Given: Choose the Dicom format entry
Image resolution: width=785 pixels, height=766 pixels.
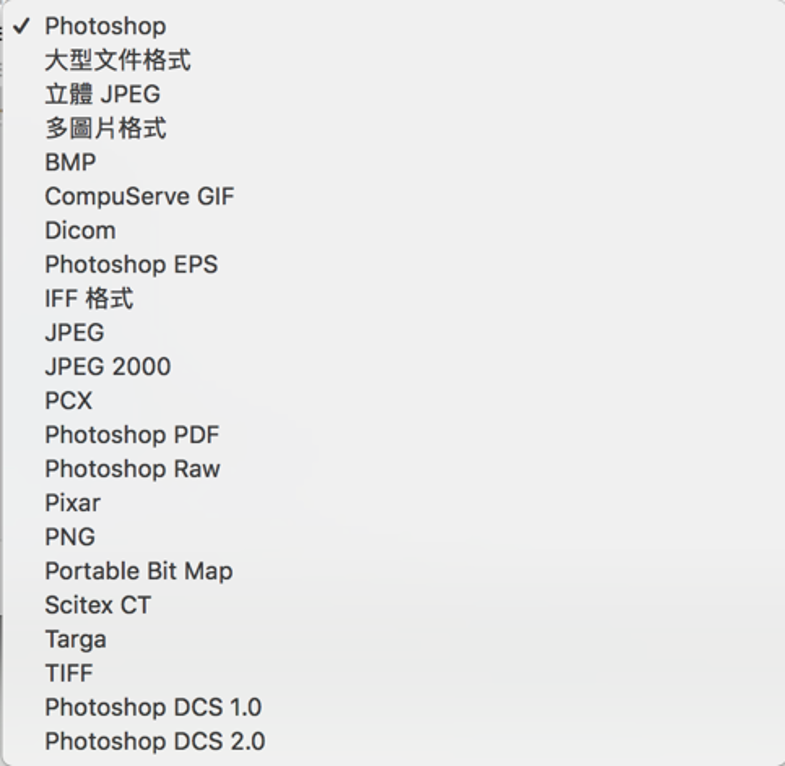Looking at the screenshot, I should [394, 230].
